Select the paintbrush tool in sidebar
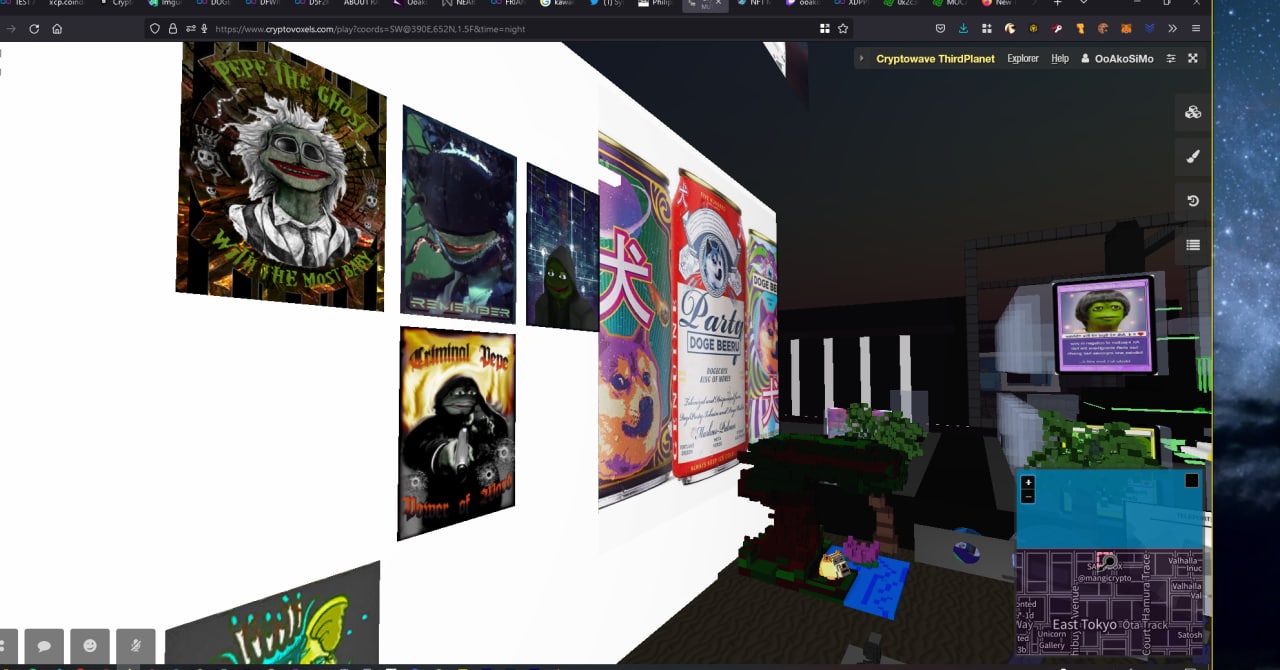Viewport: 1280px width, 670px height. (x=1193, y=156)
